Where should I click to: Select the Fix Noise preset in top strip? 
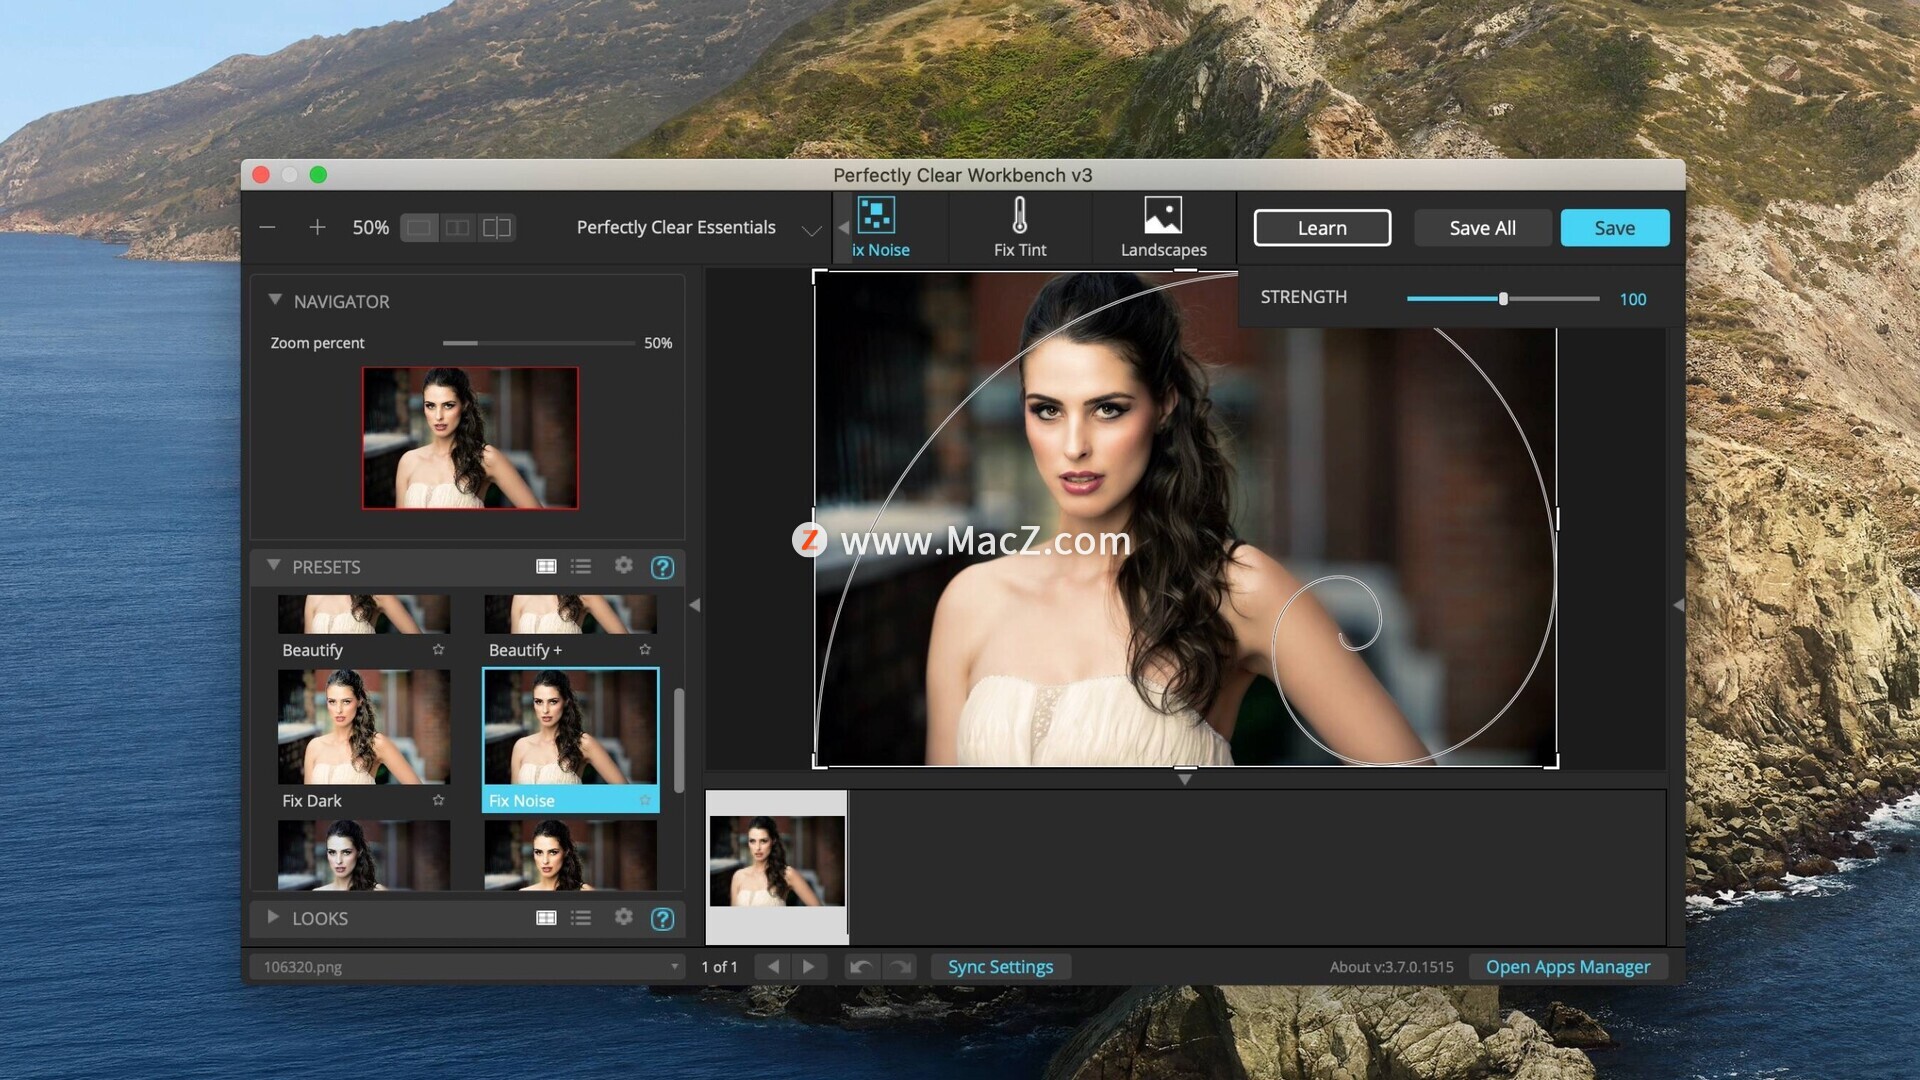[x=879, y=228]
